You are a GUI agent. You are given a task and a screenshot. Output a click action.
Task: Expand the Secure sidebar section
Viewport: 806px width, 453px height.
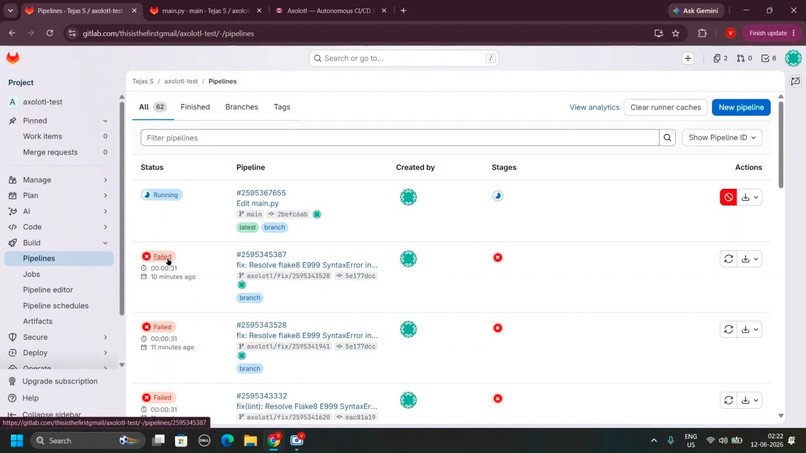click(59, 337)
